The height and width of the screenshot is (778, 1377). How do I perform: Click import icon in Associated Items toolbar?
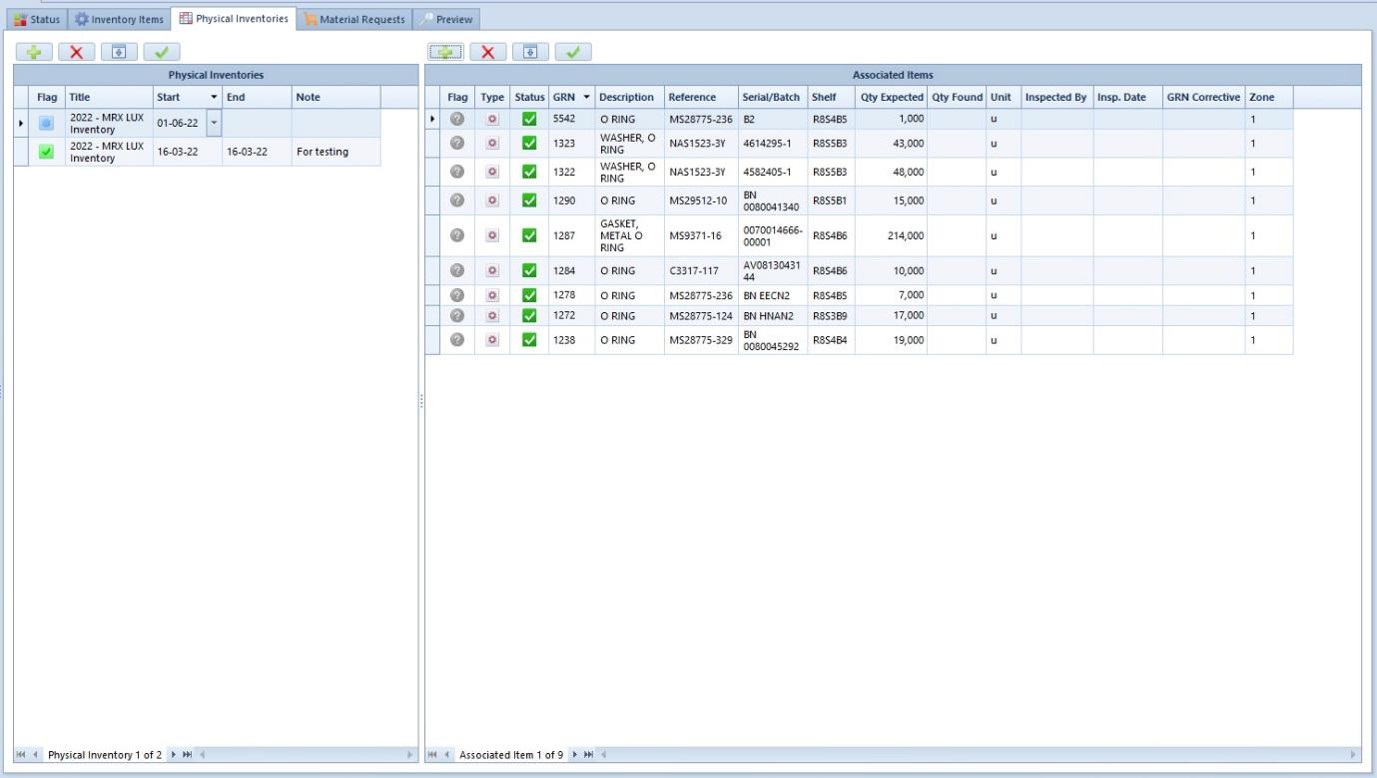(531, 52)
